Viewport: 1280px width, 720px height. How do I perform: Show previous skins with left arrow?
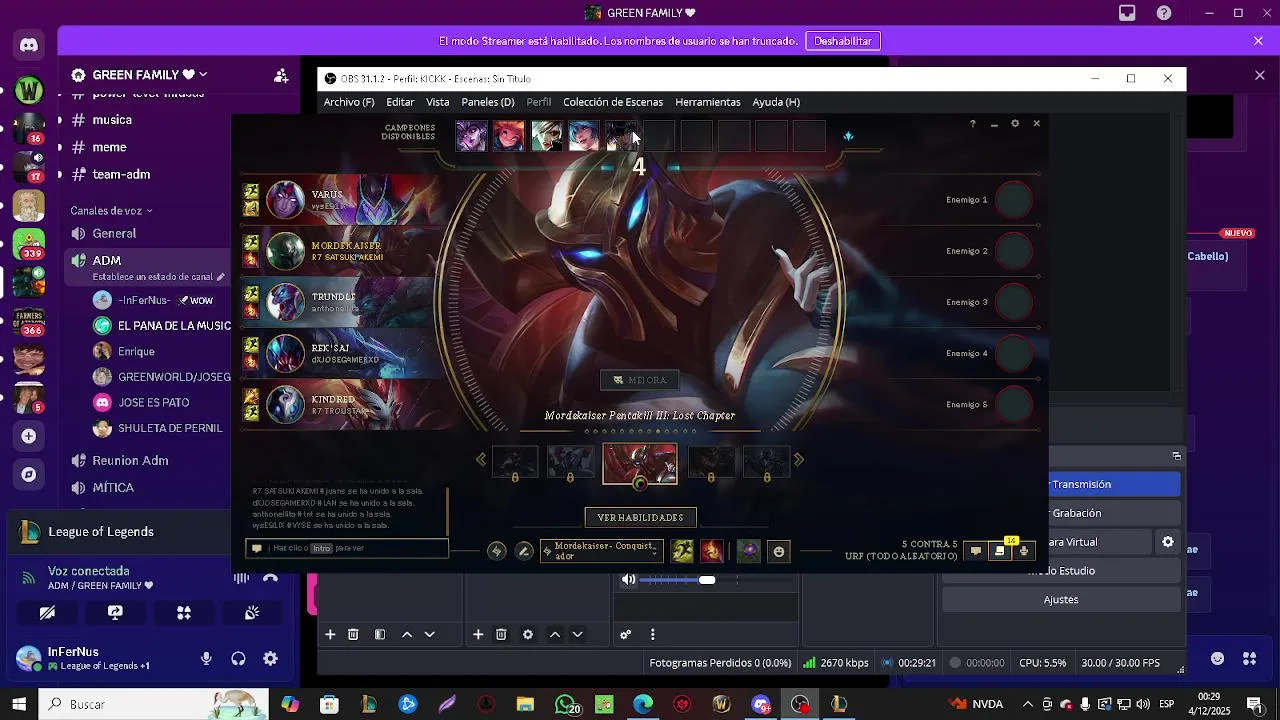[481, 460]
